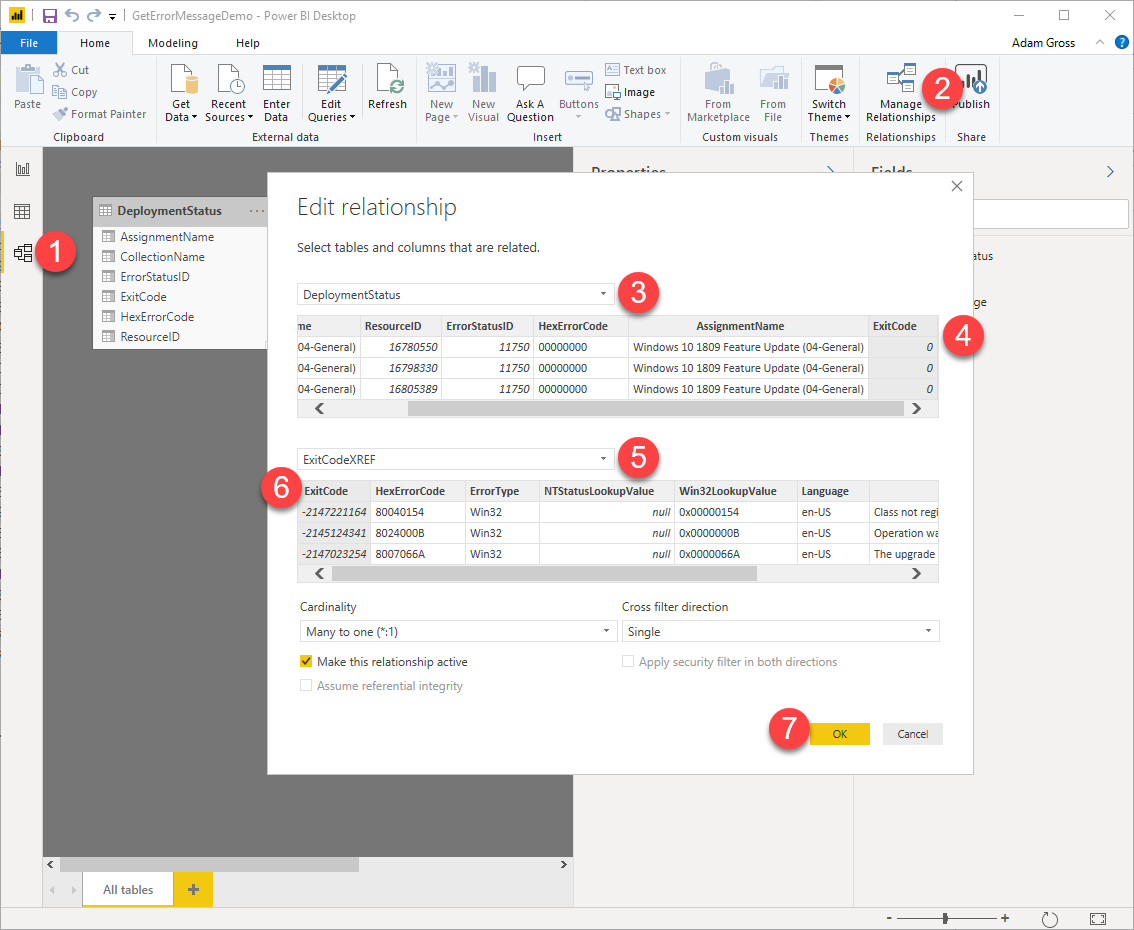Uncheck Make this relationship active
The width and height of the screenshot is (1134, 930).
(x=307, y=662)
